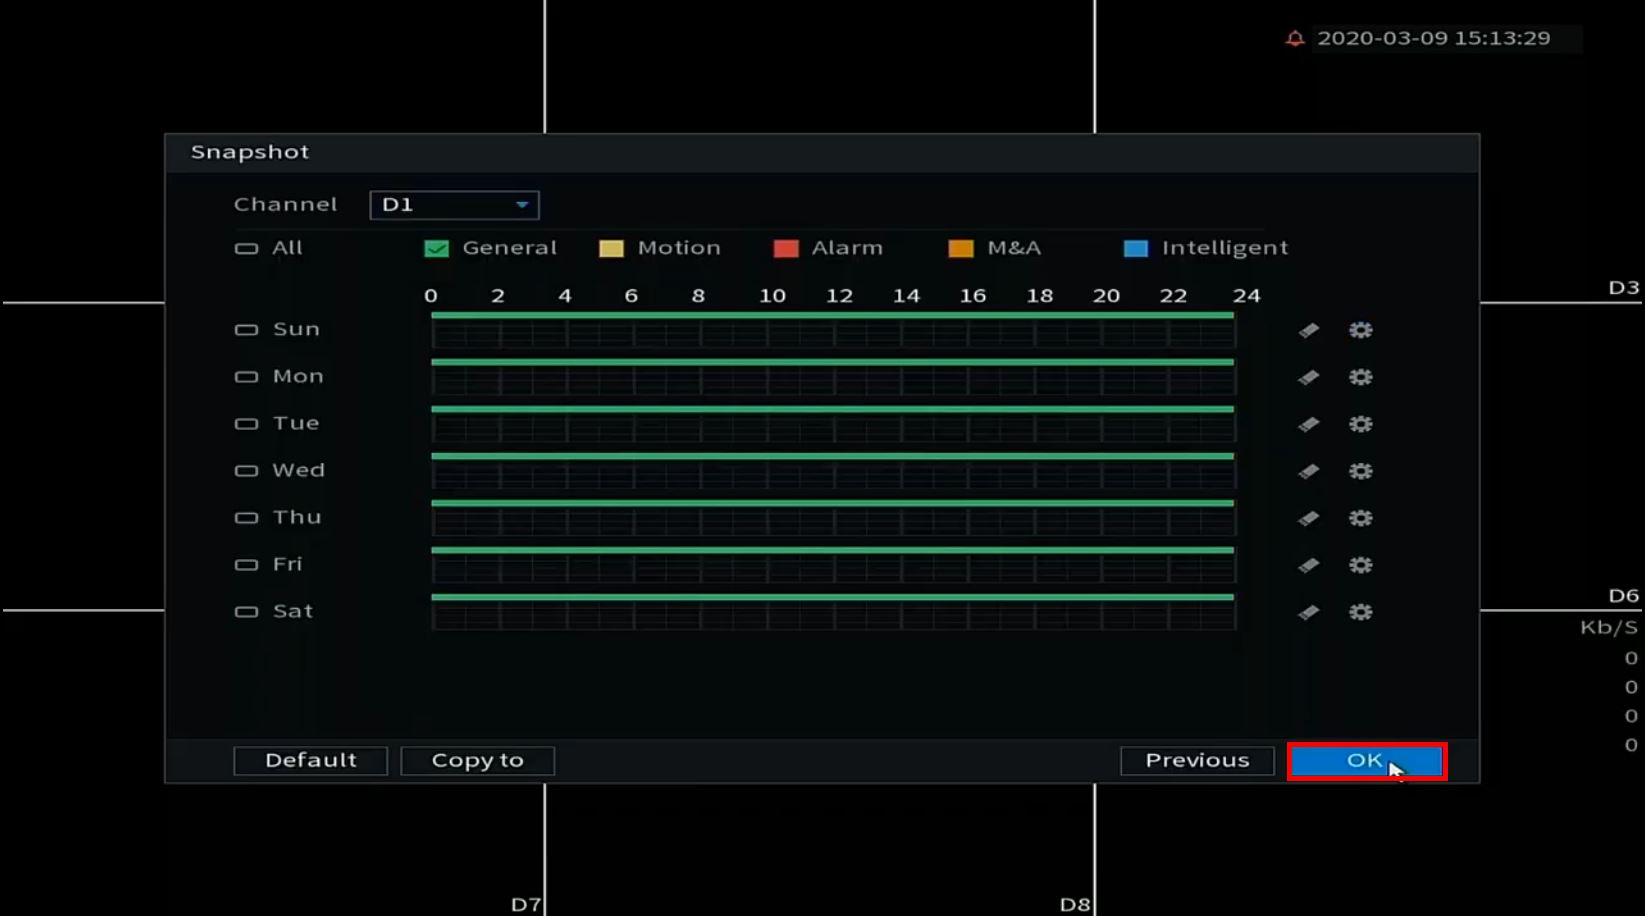Click the Fri schedule timeline bar
The height and width of the screenshot is (916, 1645).
(833, 565)
